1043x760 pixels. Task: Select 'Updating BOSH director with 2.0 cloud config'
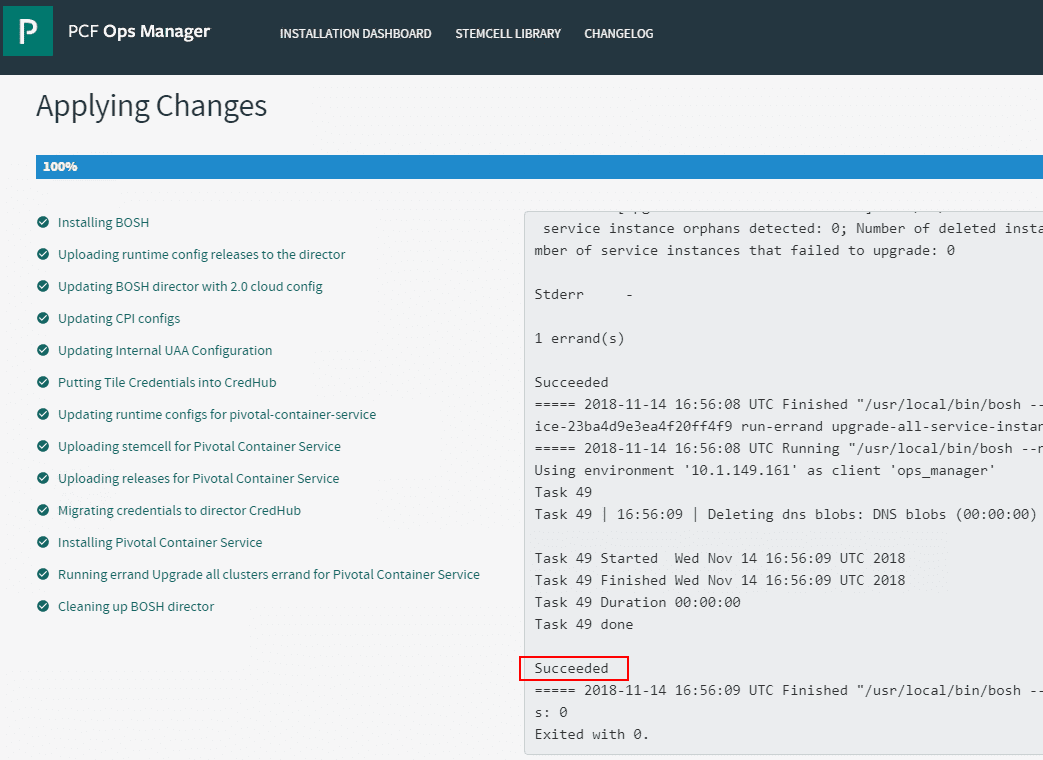190,287
